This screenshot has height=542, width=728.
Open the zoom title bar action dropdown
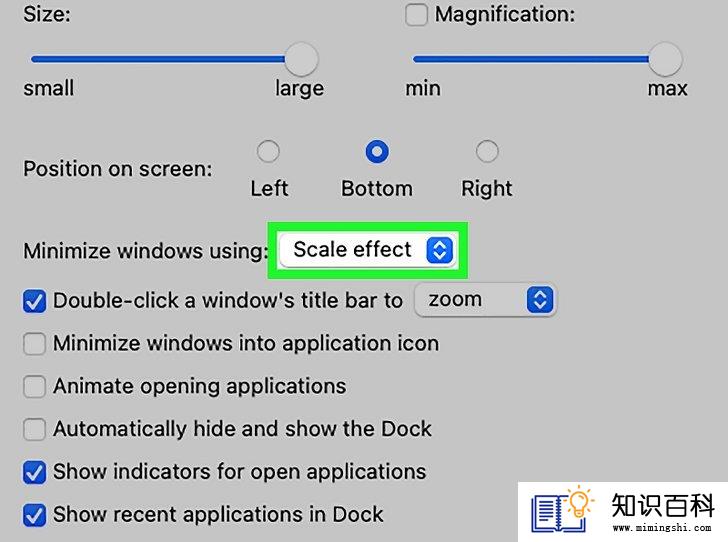(485, 300)
